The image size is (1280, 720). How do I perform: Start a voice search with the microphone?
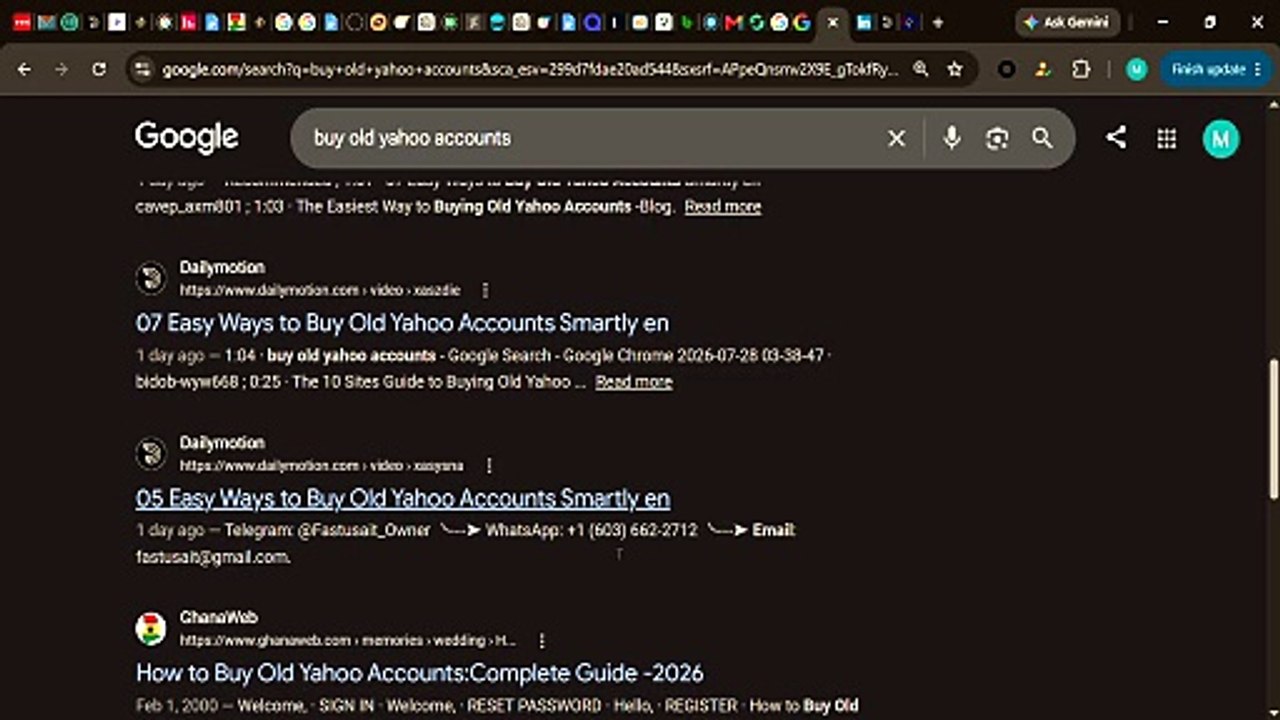point(952,138)
